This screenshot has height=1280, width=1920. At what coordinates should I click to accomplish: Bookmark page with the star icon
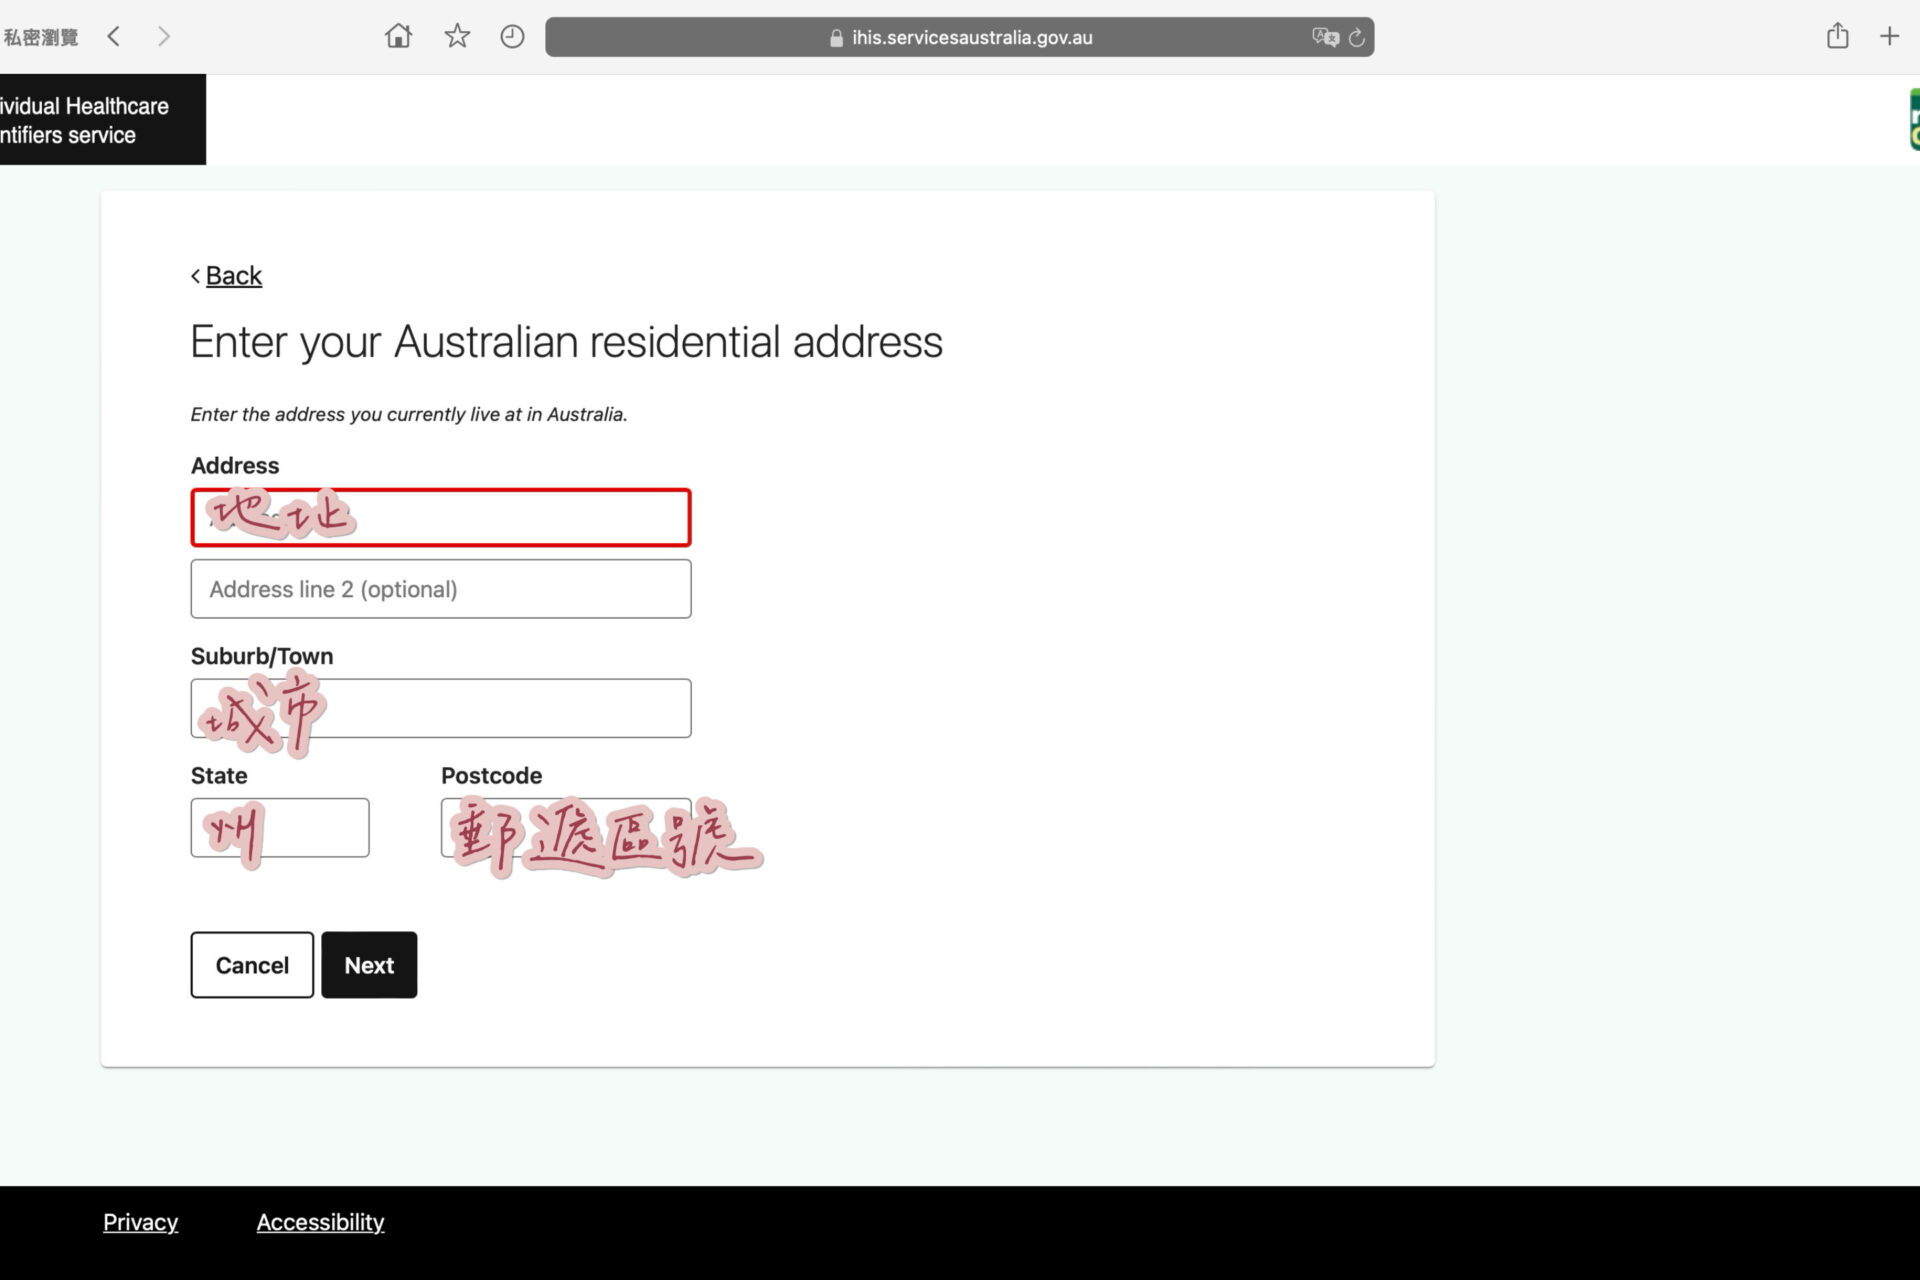457,37
